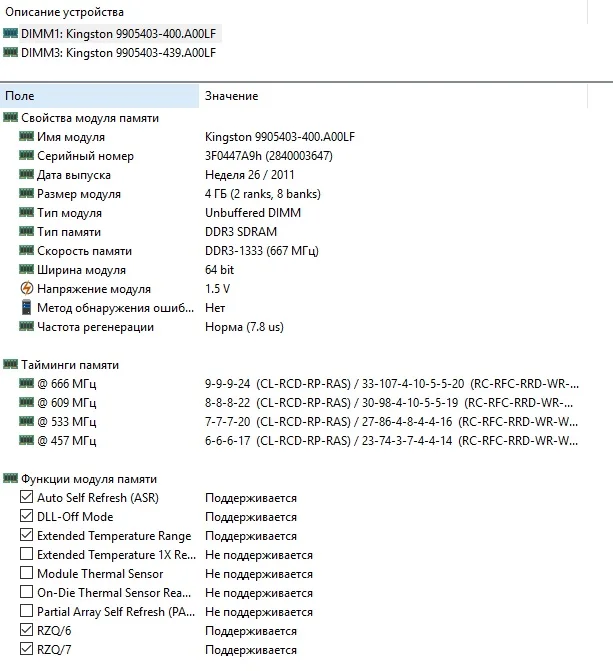
Task: Select value Неделя 26 / 2011
Action: click(250, 175)
